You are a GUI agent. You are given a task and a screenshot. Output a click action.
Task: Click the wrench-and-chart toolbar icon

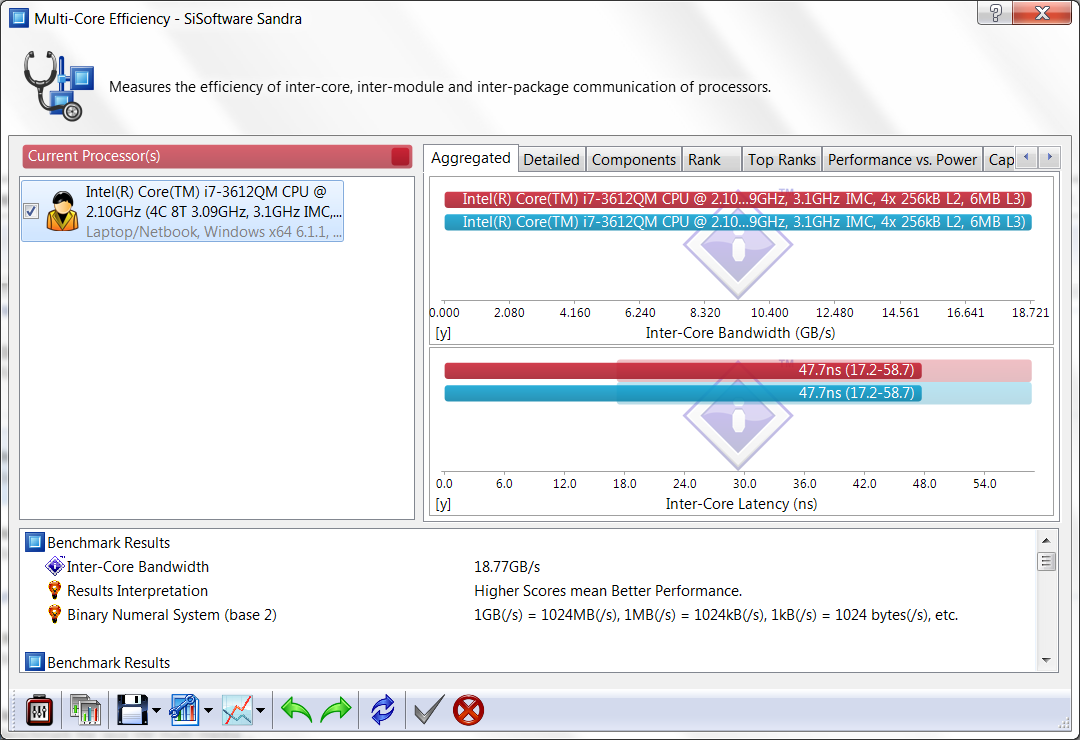click(184, 710)
